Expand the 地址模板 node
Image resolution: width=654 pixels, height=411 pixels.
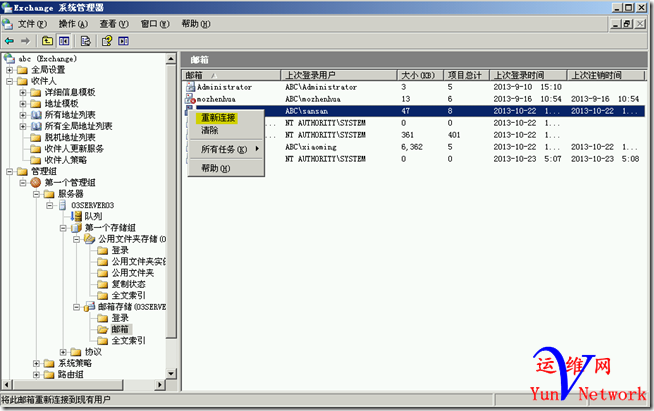(23, 103)
